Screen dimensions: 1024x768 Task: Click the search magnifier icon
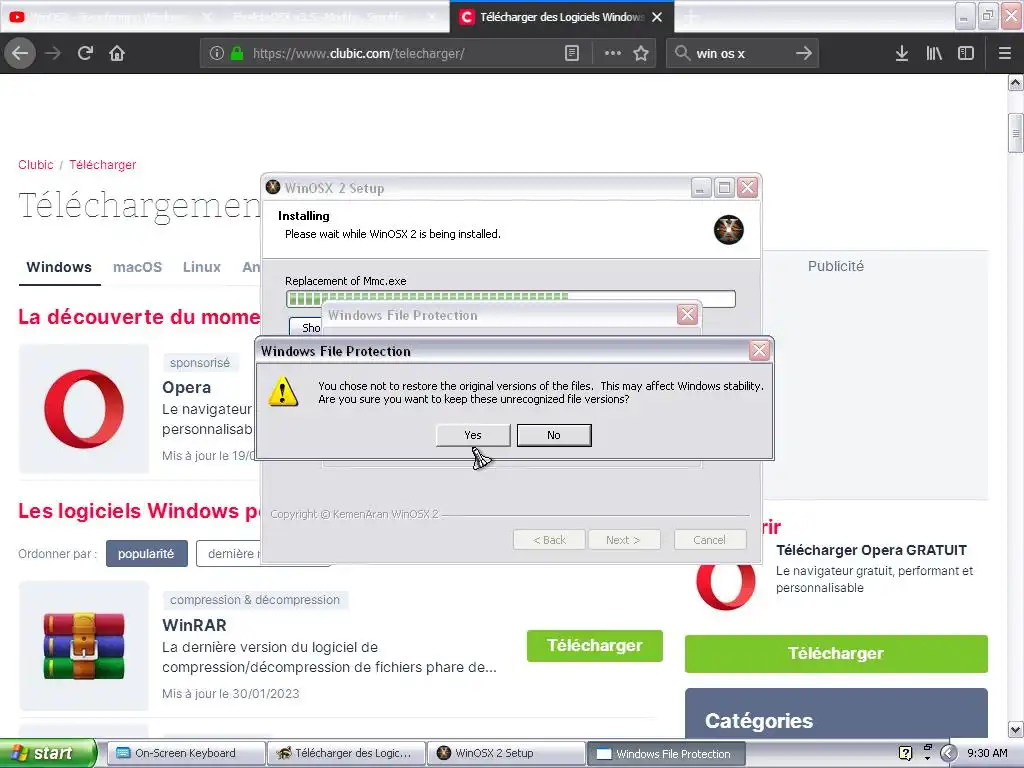[x=682, y=53]
